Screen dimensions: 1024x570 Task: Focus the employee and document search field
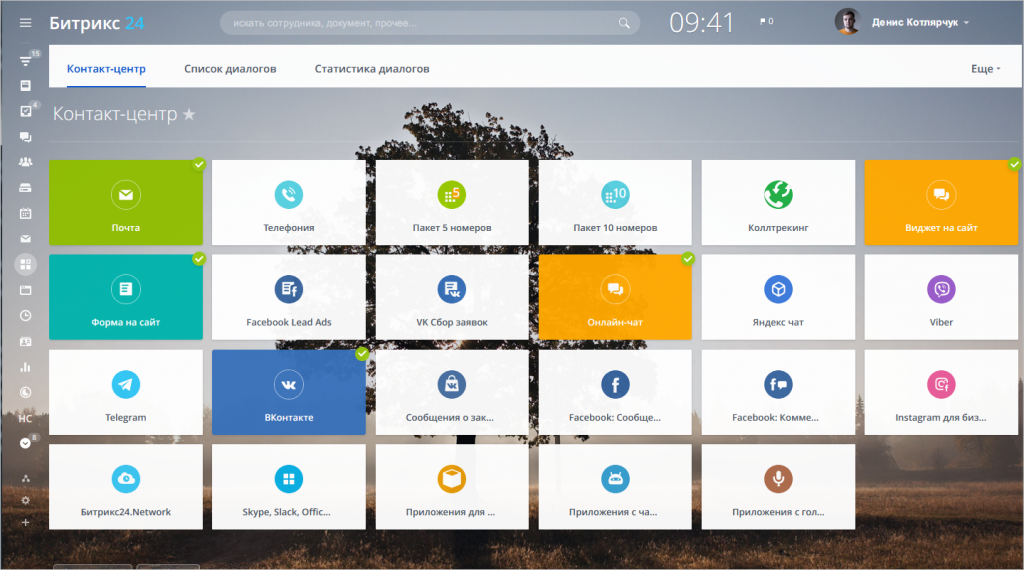[x=430, y=23]
